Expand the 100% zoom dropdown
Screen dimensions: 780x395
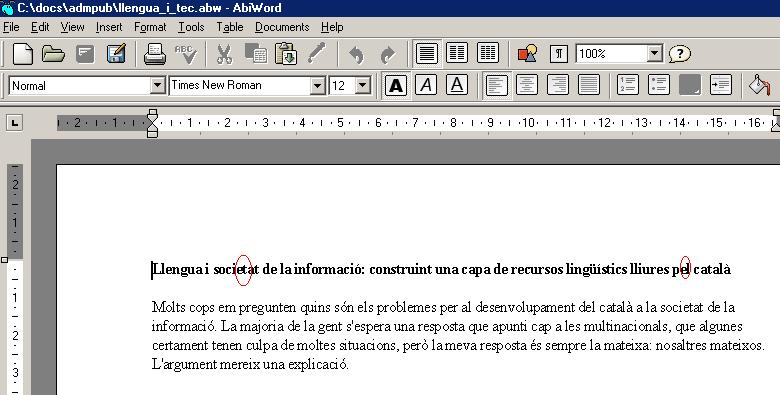coord(655,53)
